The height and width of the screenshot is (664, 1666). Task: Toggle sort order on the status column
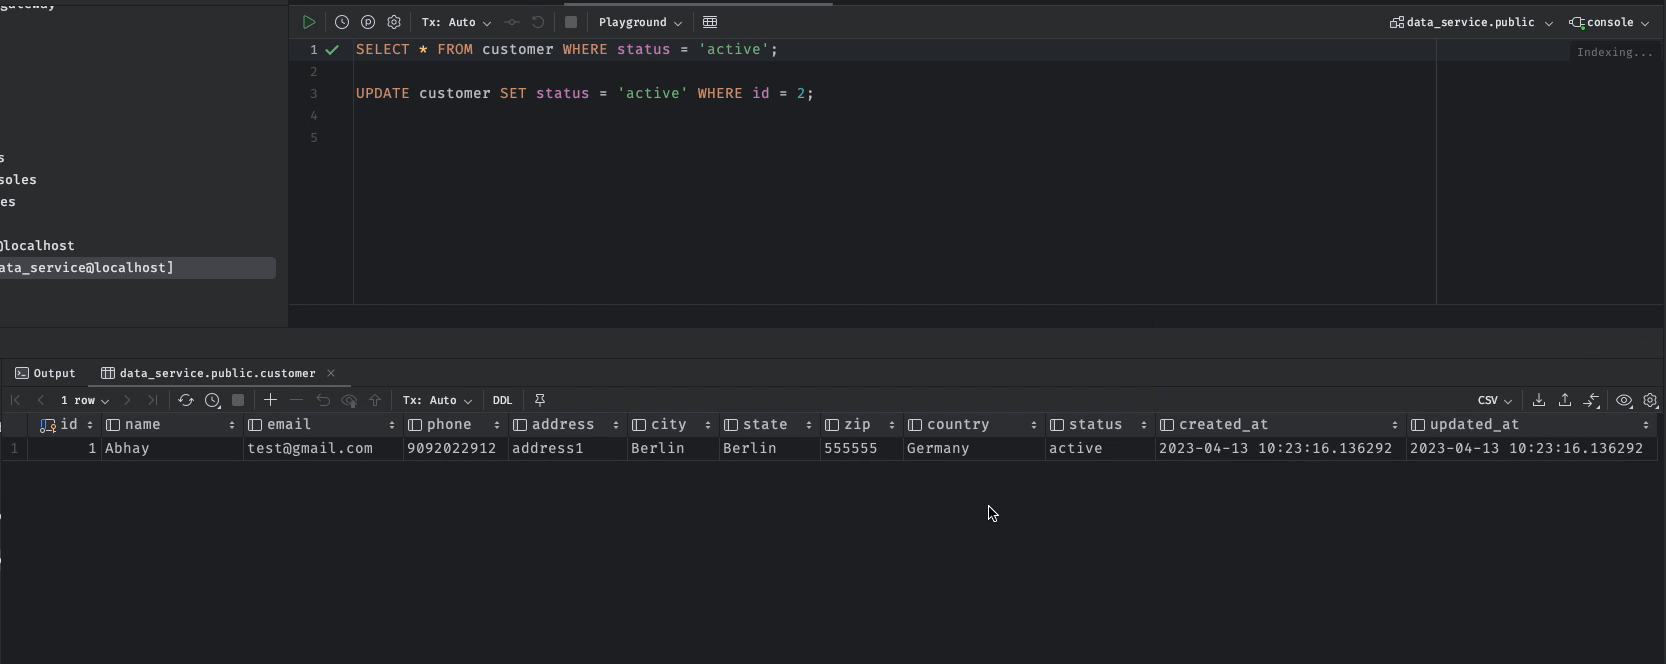1144,425
